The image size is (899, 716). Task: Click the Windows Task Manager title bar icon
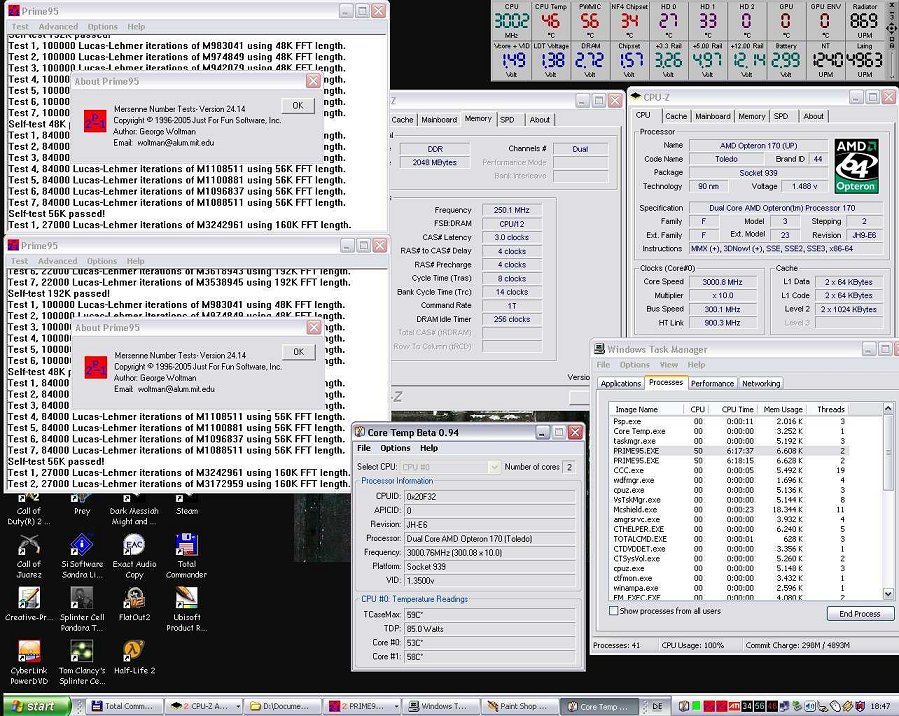click(599, 349)
